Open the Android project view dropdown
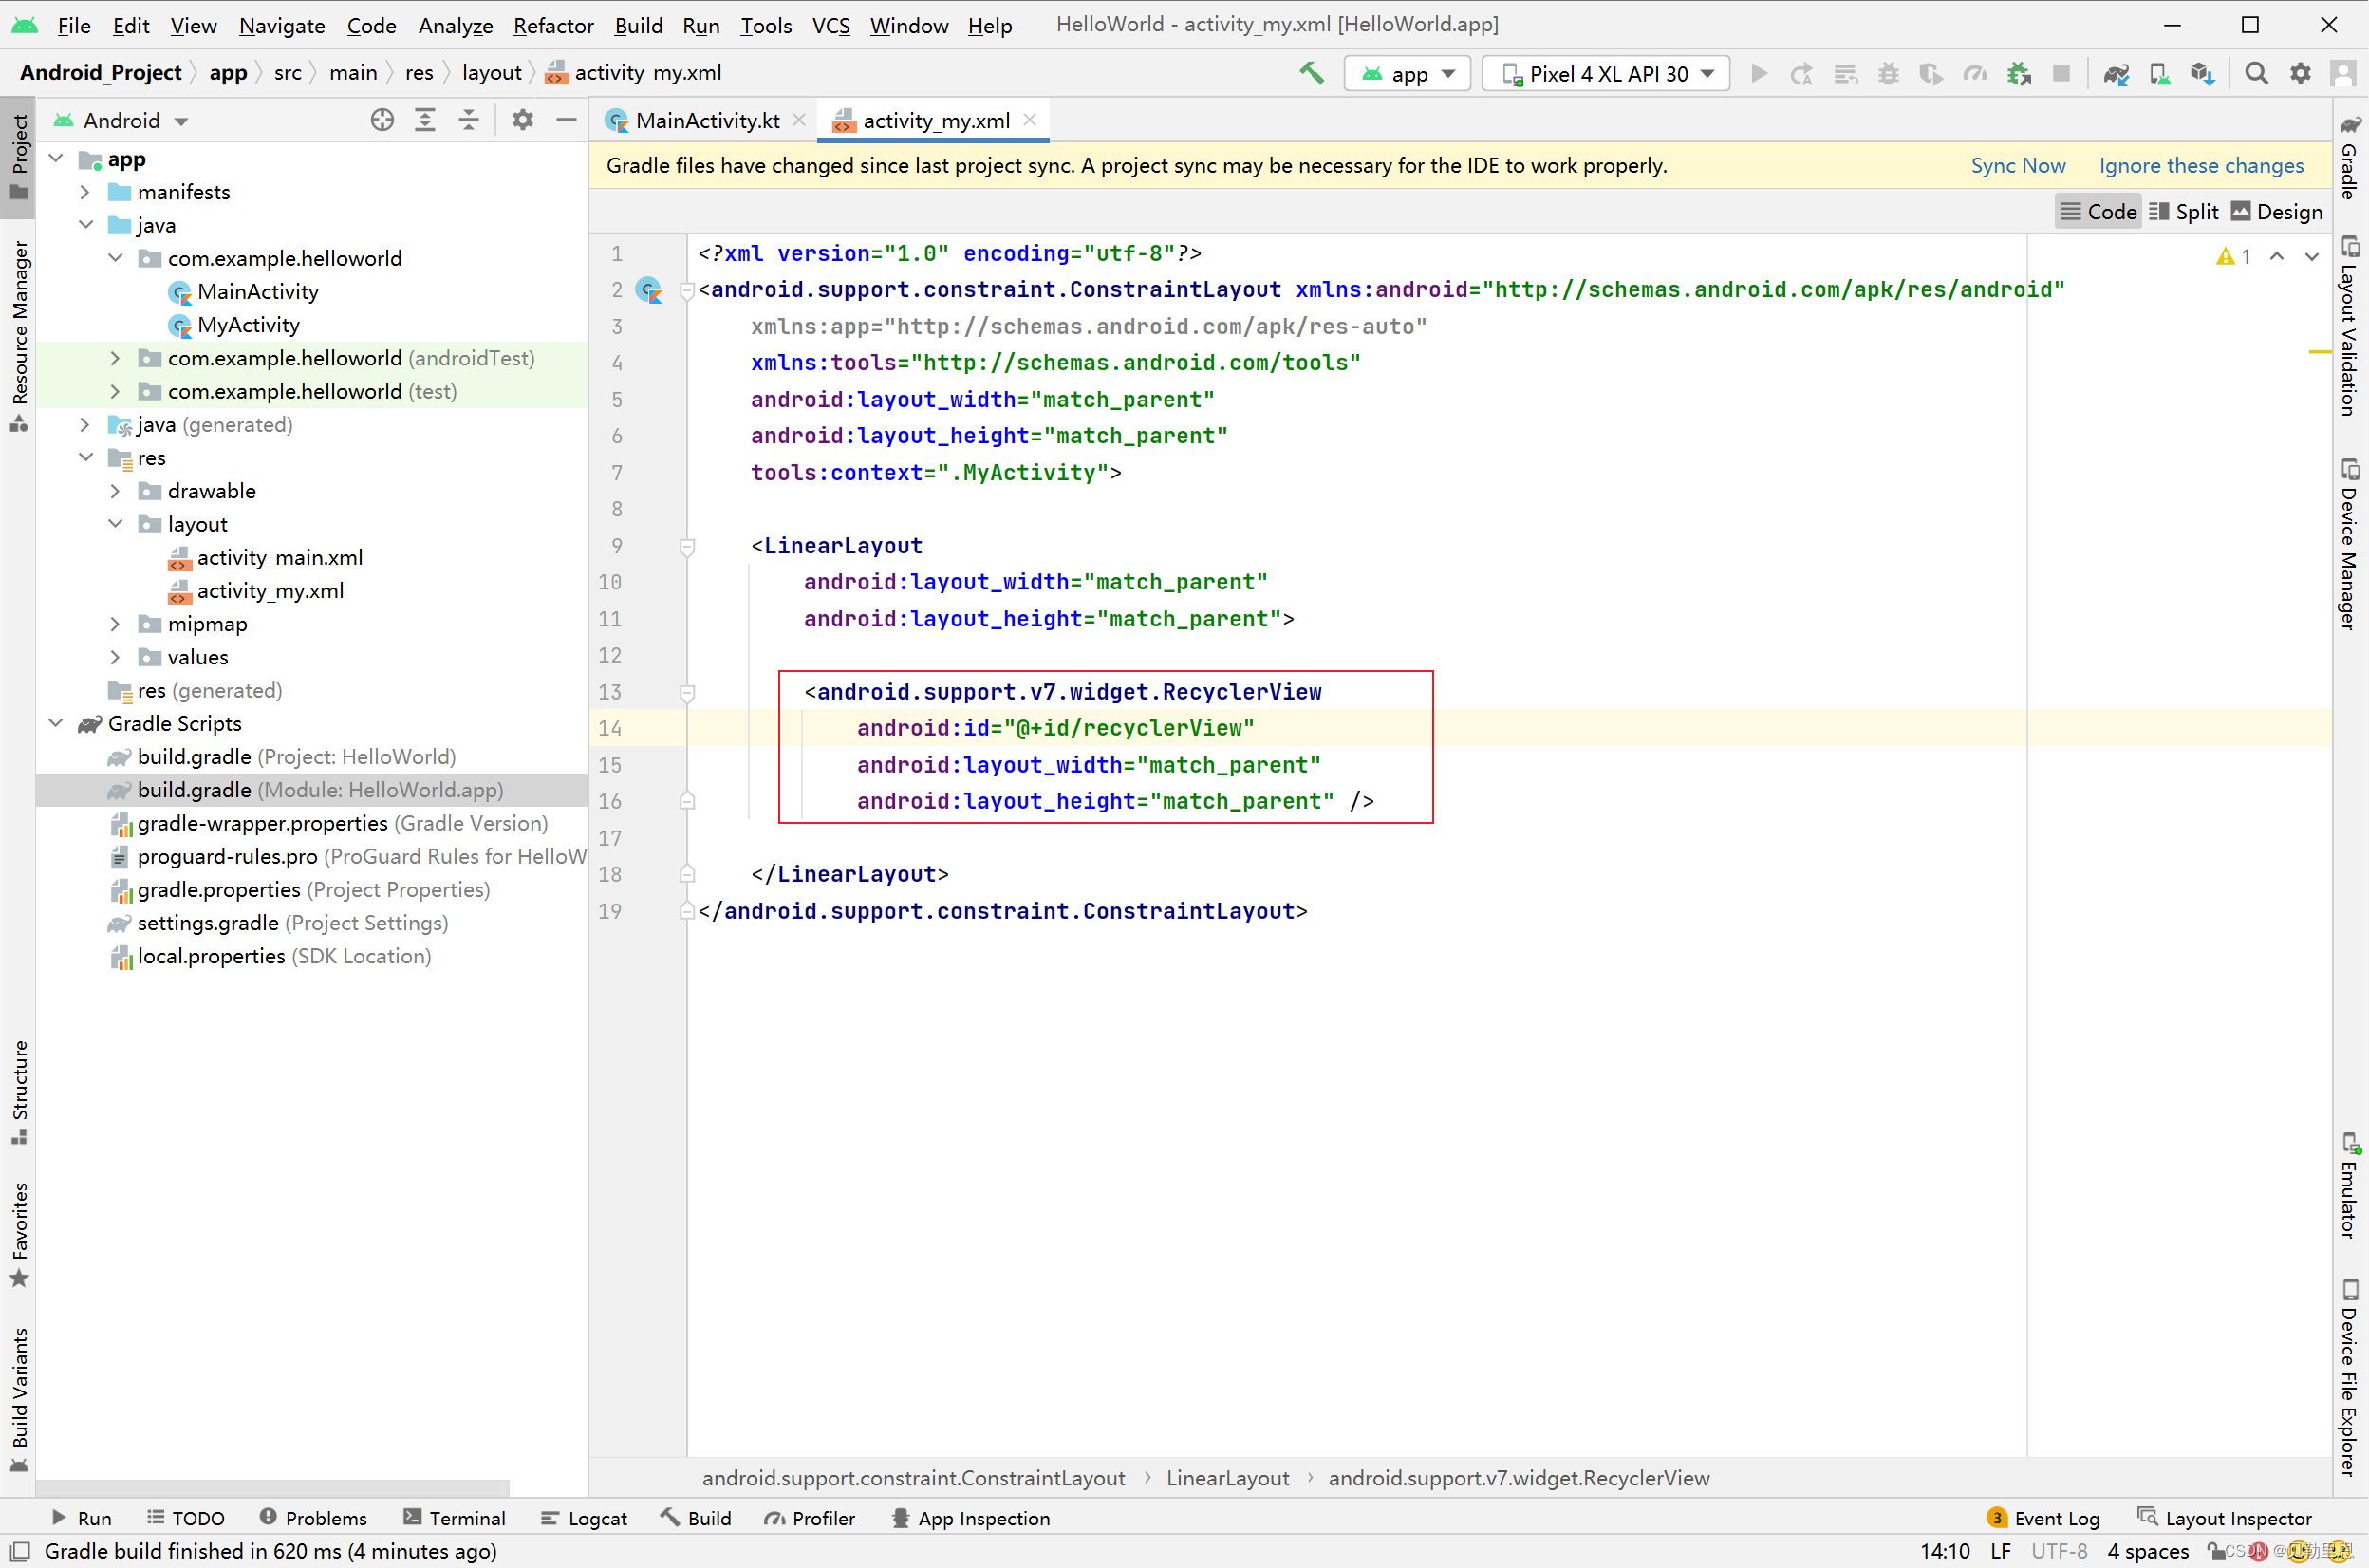The image size is (2369, 1568). [x=122, y=120]
